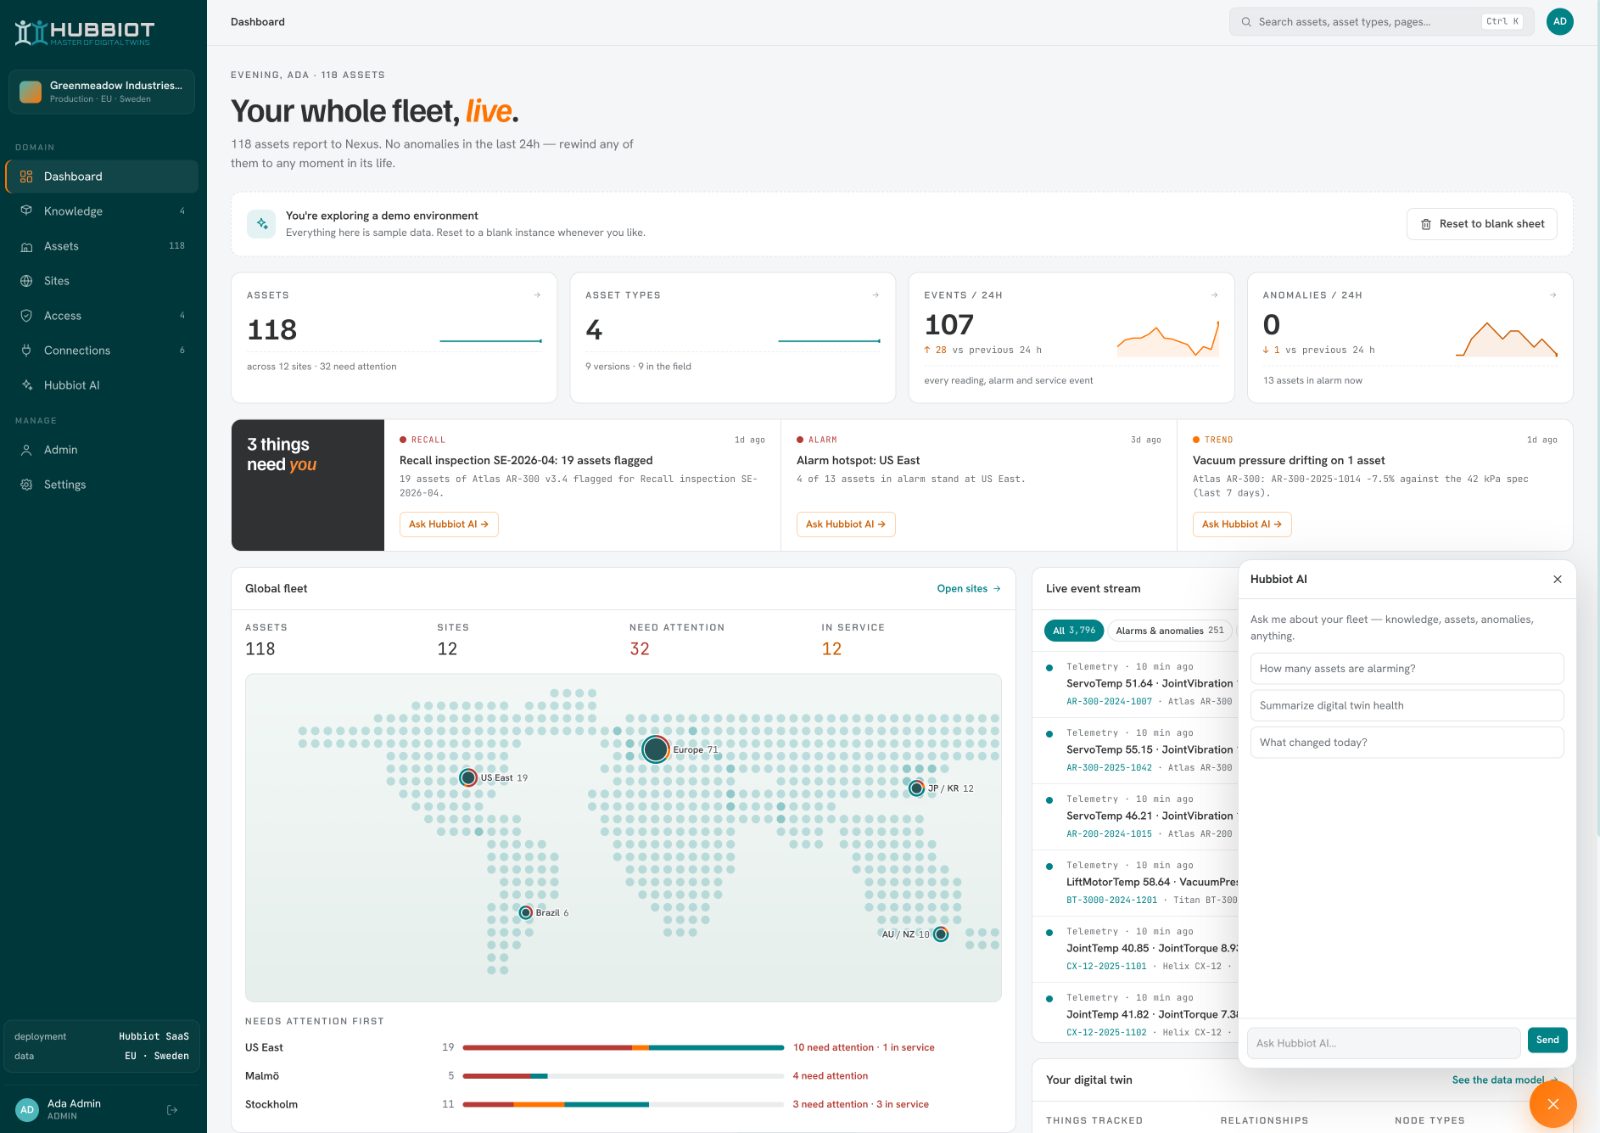Close the Hubbiot AI chat panel
Screen dimensions: 1600x1133
[1557, 579]
